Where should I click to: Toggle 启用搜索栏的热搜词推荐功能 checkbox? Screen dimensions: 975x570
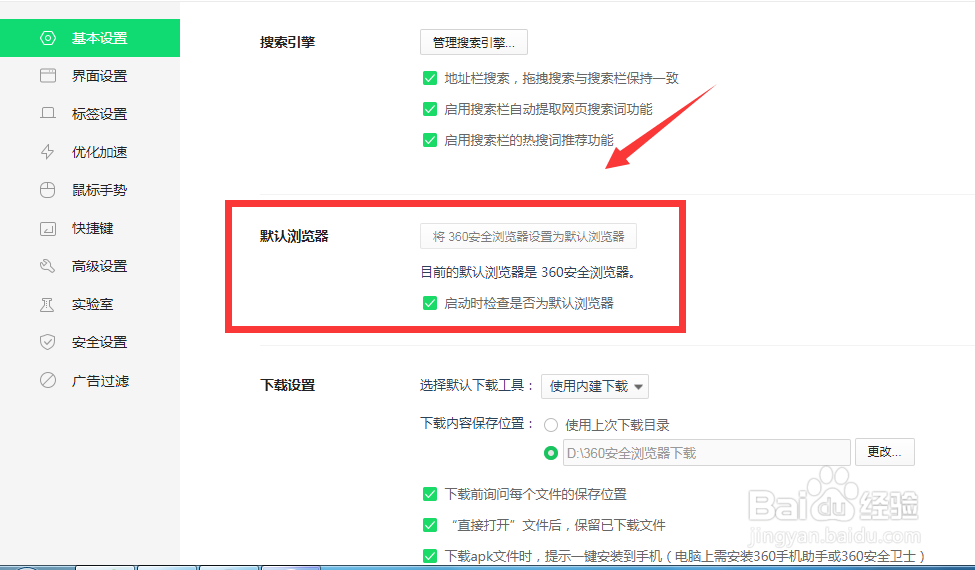coord(430,140)
